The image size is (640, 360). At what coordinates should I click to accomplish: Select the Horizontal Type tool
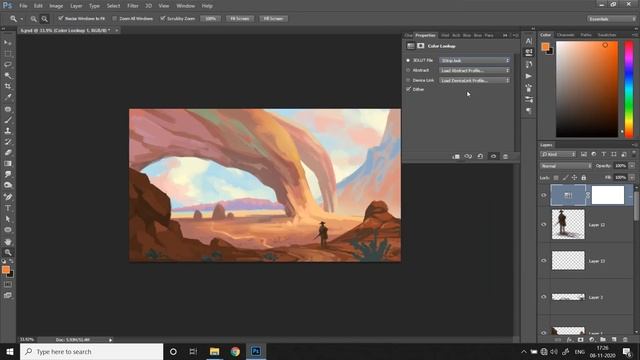coord(8,208)
